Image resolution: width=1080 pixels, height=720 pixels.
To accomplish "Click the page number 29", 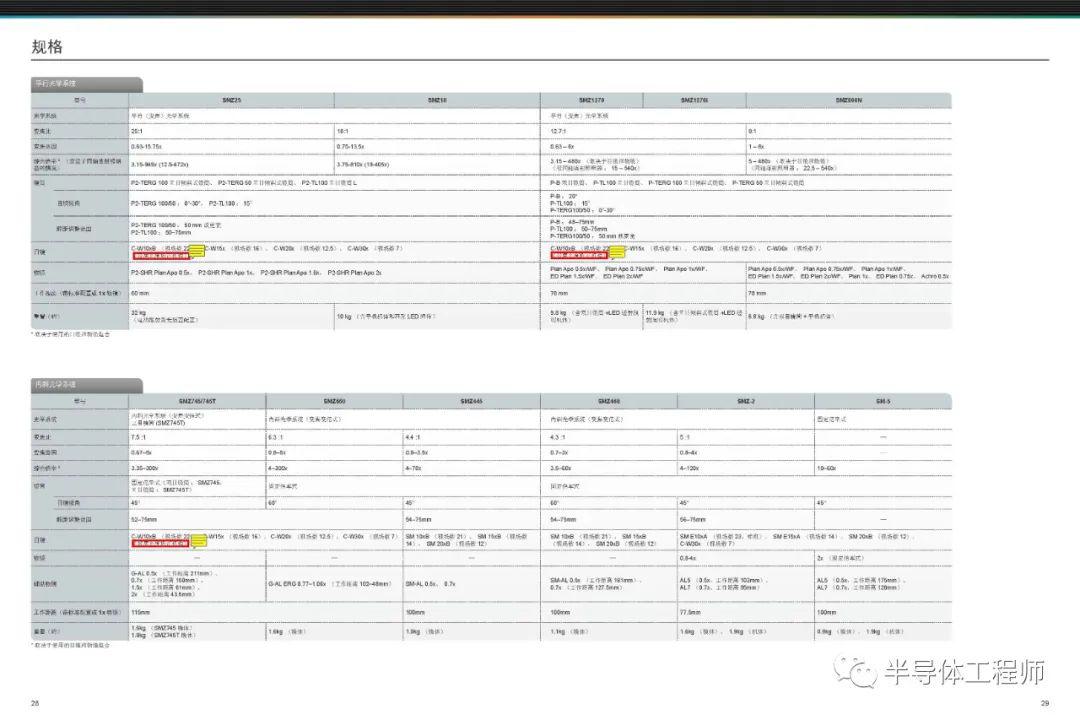I will (x=1045, y=703).
